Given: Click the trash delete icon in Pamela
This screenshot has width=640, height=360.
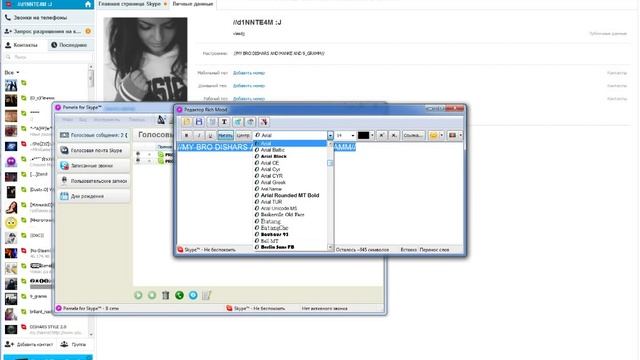Looking at the screenshot, I should point(165,295).
